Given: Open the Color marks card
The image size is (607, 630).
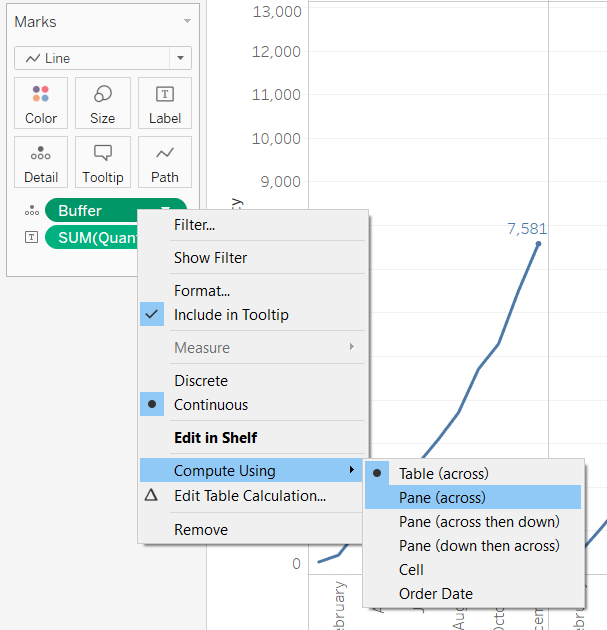Looking at the screenshot, I should tap(41, 103).
